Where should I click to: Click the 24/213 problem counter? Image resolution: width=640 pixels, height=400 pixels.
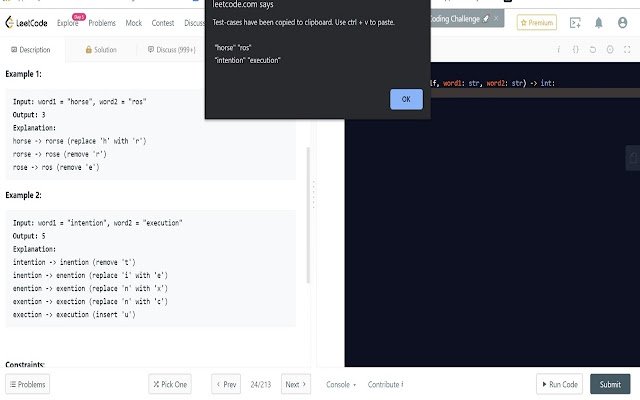pos(261,384)
